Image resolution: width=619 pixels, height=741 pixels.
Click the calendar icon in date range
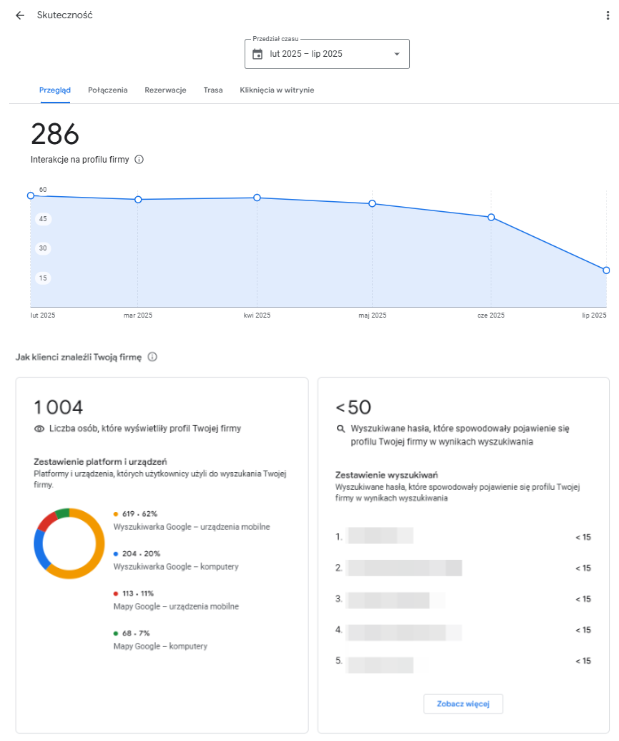(258, 54)
